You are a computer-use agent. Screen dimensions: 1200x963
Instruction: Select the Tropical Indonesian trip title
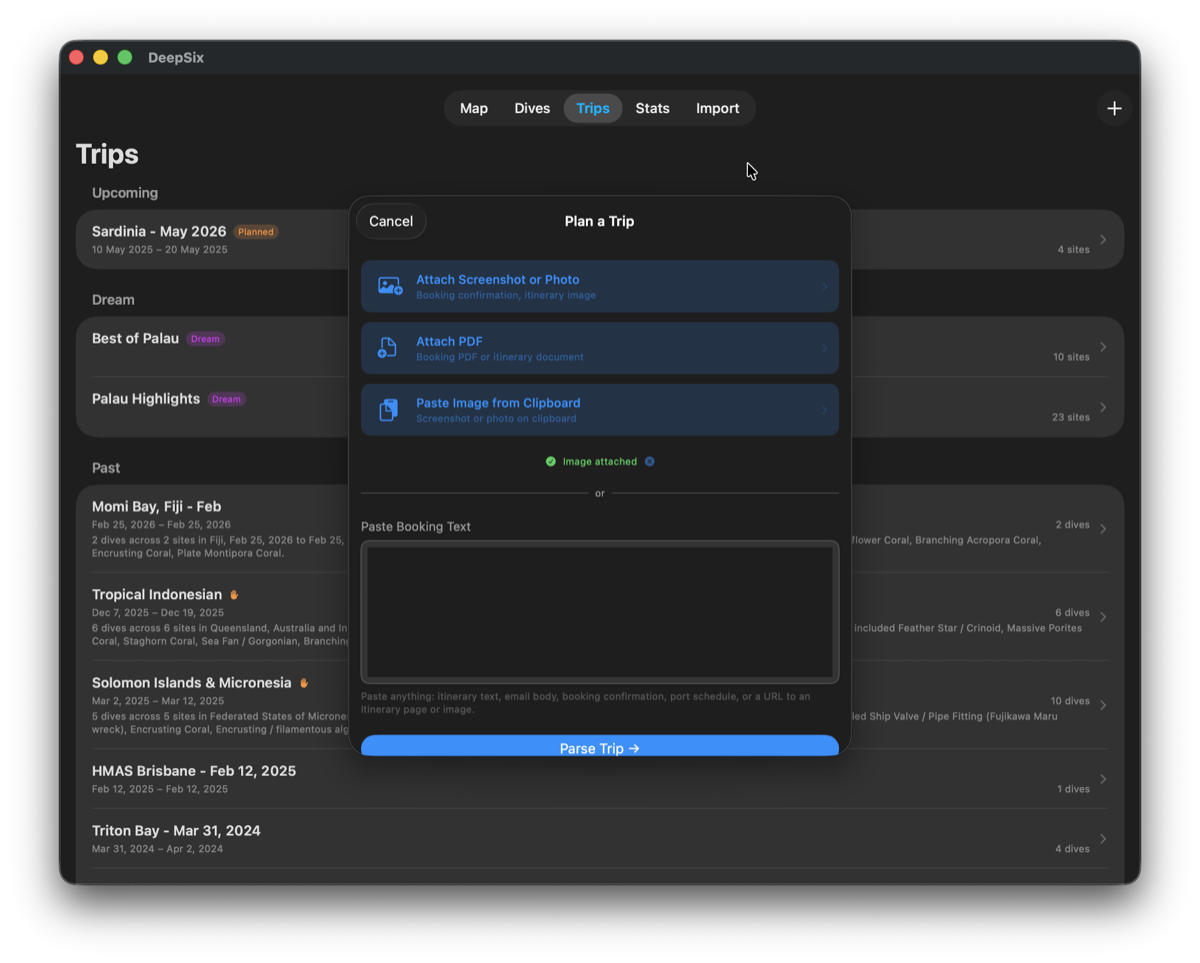[157, 594]
